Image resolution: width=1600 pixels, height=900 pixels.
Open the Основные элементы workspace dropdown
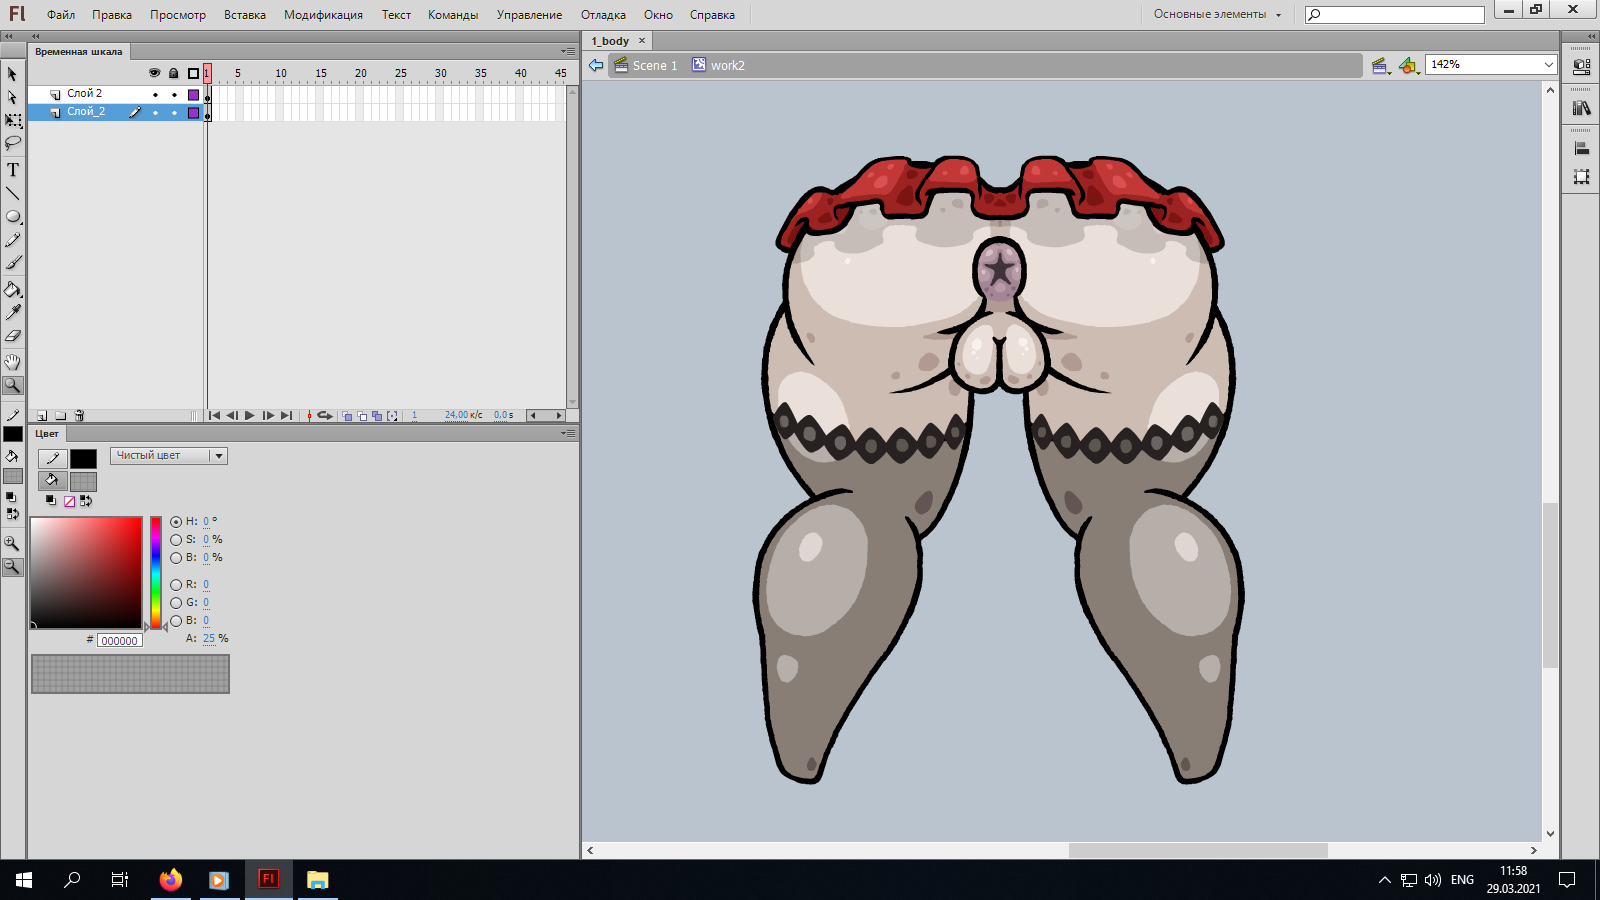1217,15
